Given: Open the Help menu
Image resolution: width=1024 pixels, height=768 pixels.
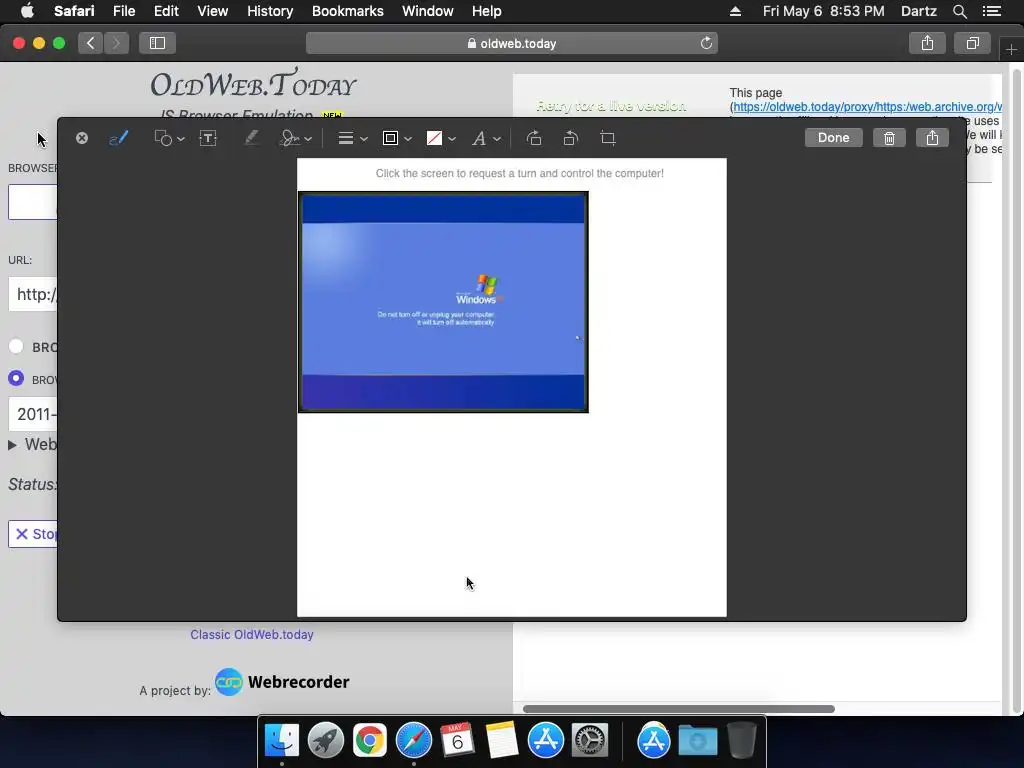Looking at the screenshot, I should (x=487, y=11).
